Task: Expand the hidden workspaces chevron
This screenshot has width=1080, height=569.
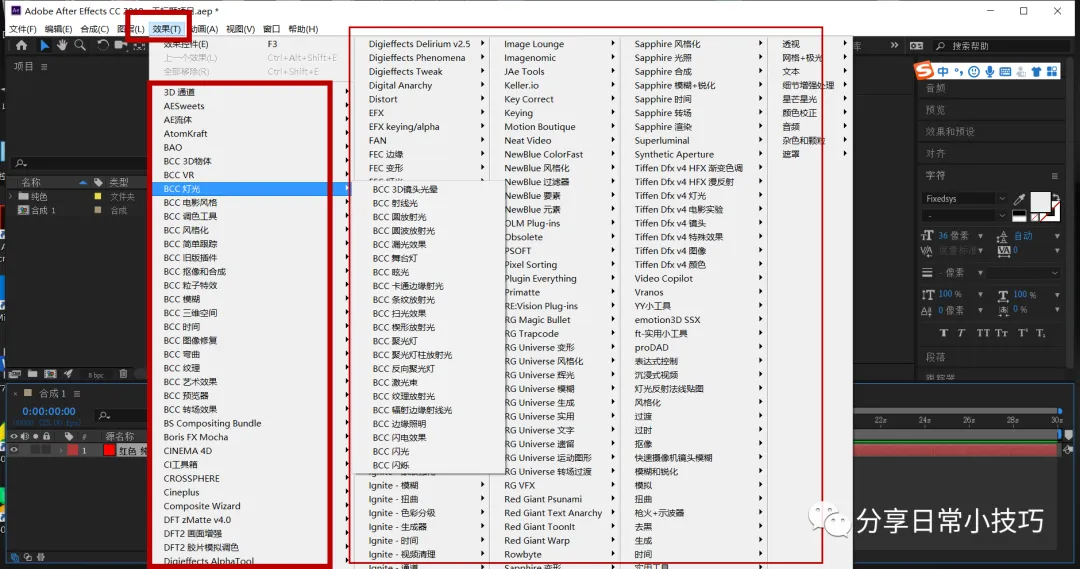Action: [894, 45]
